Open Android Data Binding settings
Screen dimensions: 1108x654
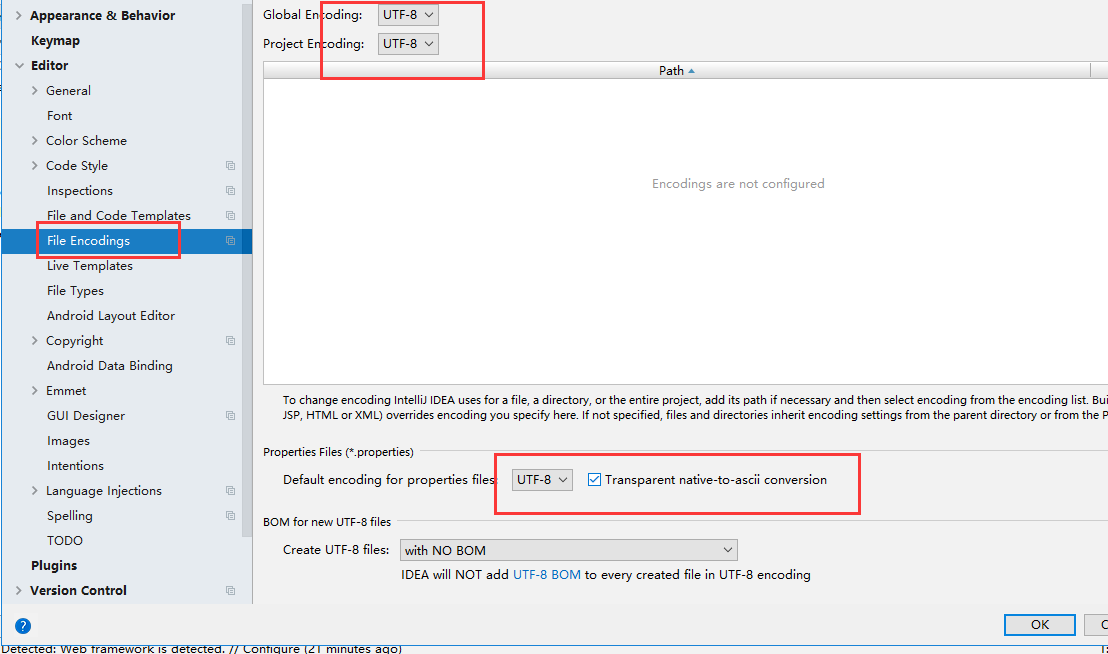(110, 366)
